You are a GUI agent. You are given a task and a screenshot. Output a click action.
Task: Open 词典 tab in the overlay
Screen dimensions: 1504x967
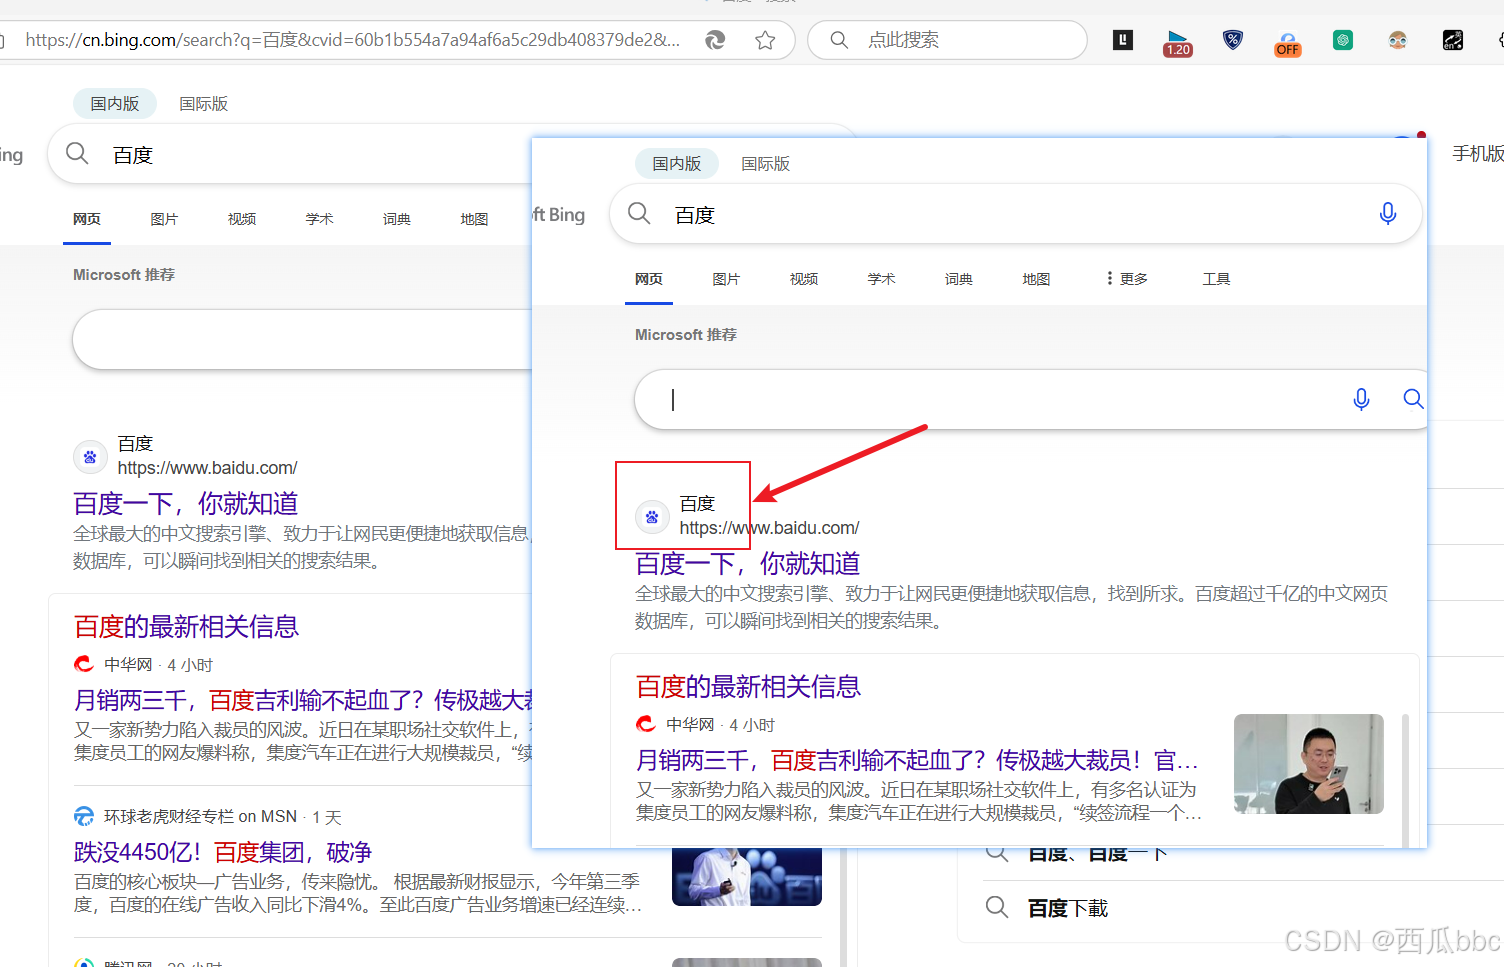(x=959, y=279)
